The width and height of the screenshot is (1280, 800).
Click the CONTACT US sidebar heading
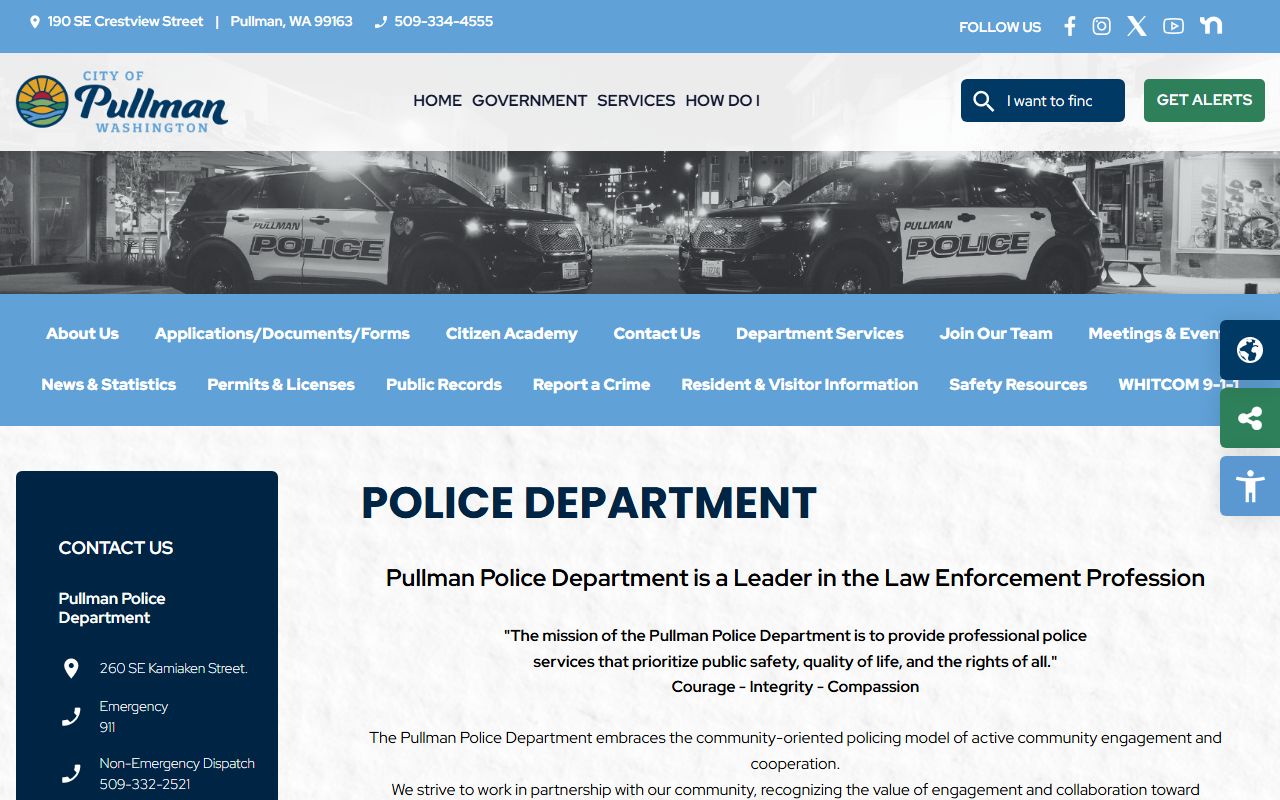115,547
